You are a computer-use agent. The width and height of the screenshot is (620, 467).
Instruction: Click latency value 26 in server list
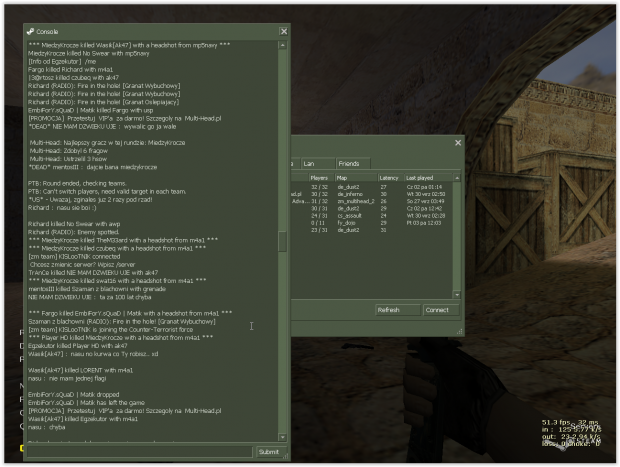[384, 201]
